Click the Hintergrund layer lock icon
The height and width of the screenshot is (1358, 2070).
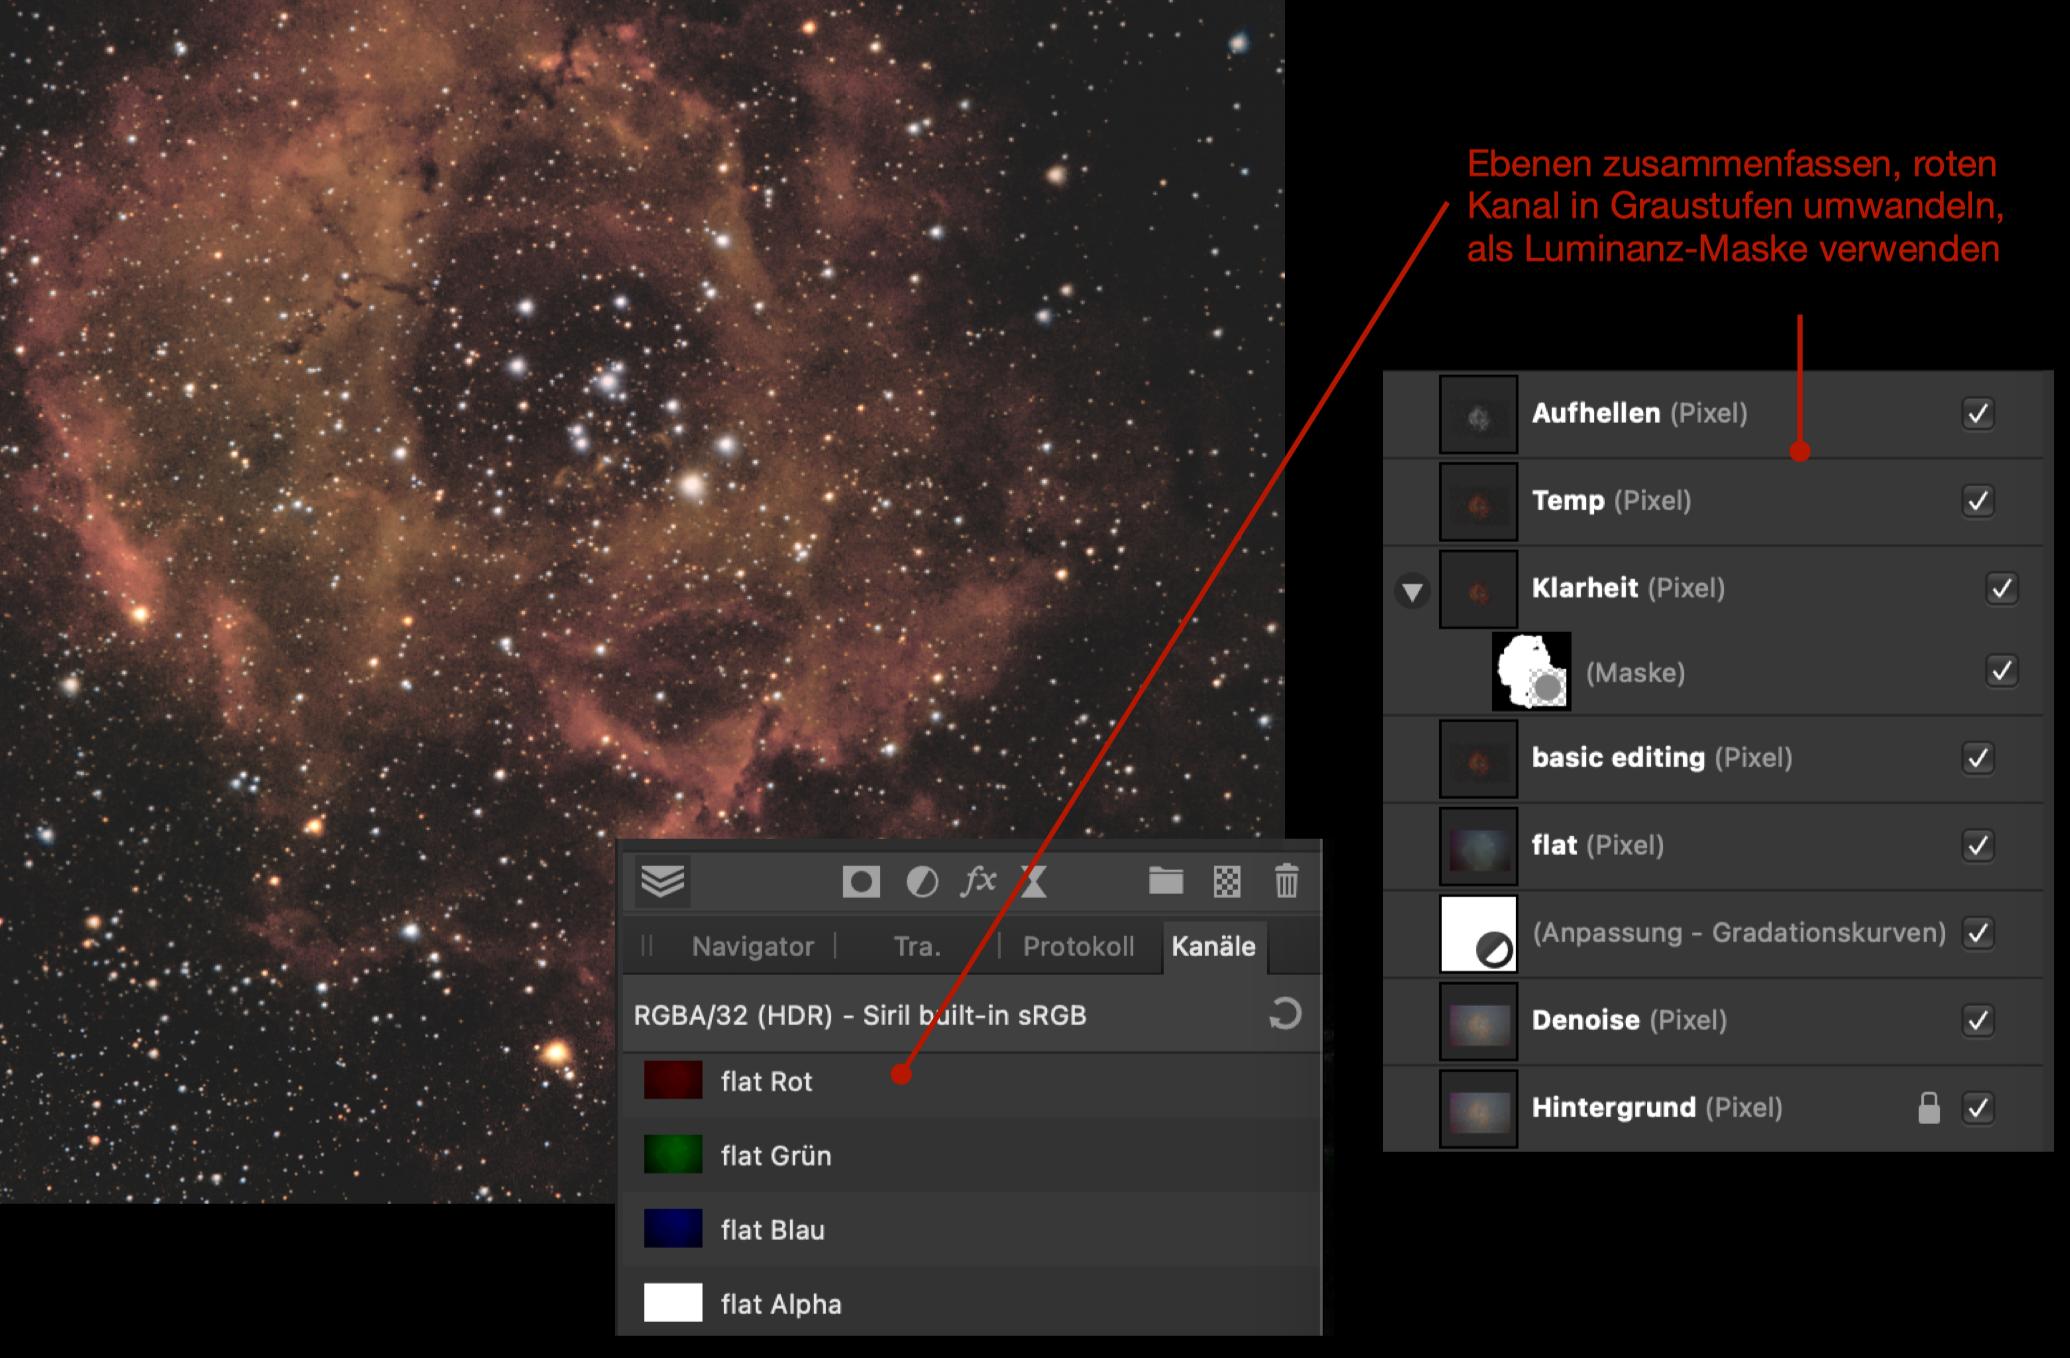click(1929, 1108)
